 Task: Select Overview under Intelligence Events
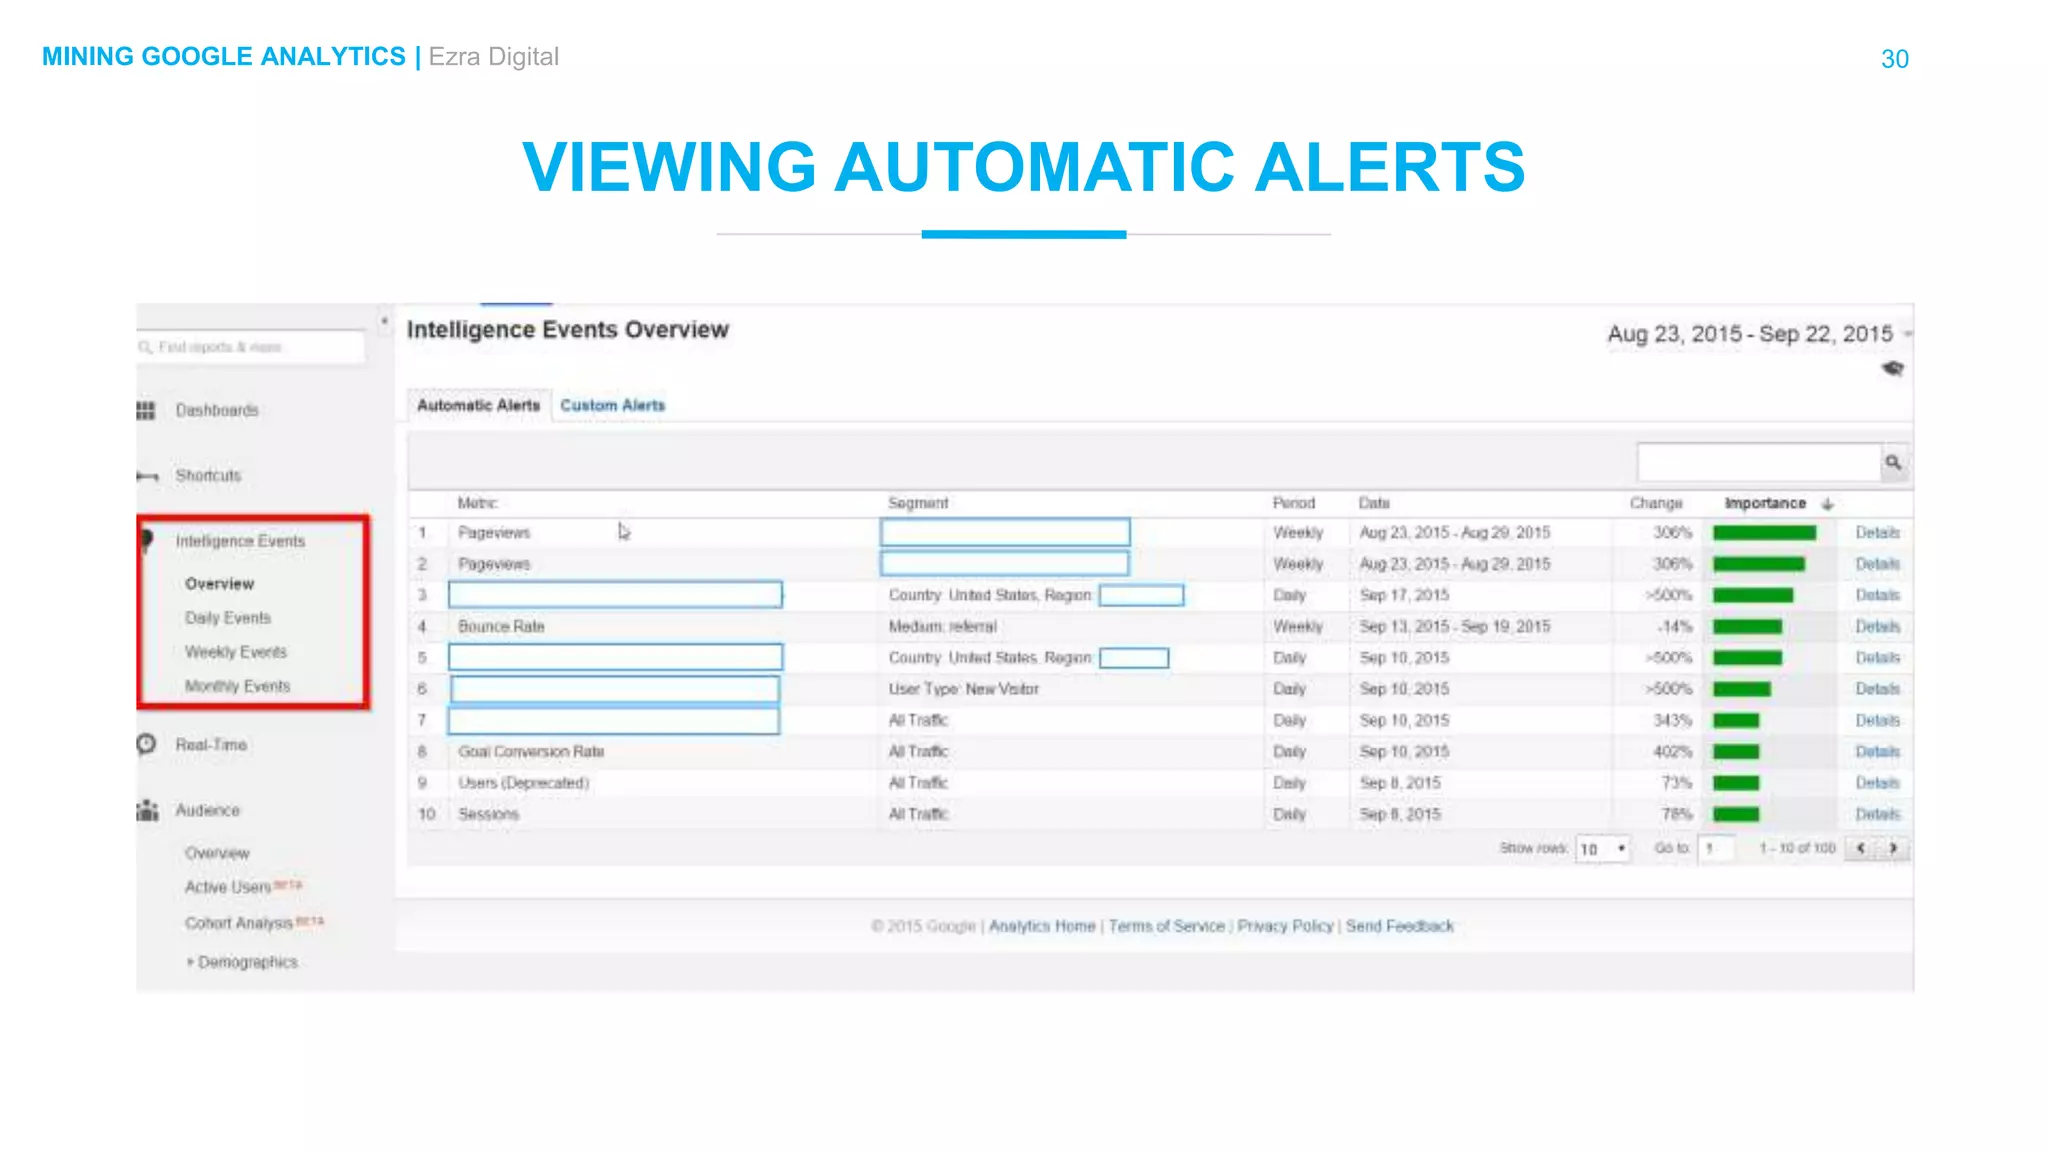(219, 584)
